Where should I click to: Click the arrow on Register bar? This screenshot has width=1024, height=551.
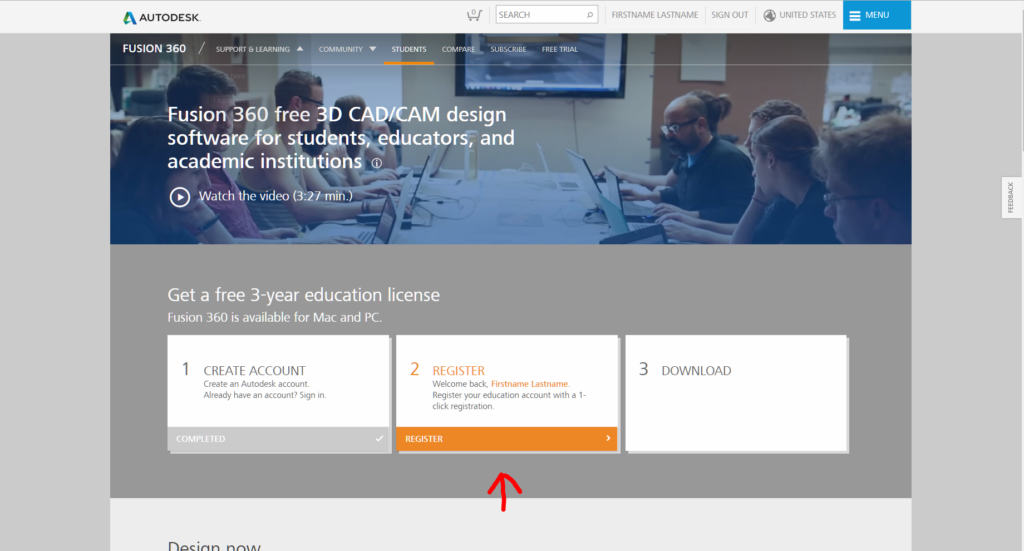[x=607, y=439]
